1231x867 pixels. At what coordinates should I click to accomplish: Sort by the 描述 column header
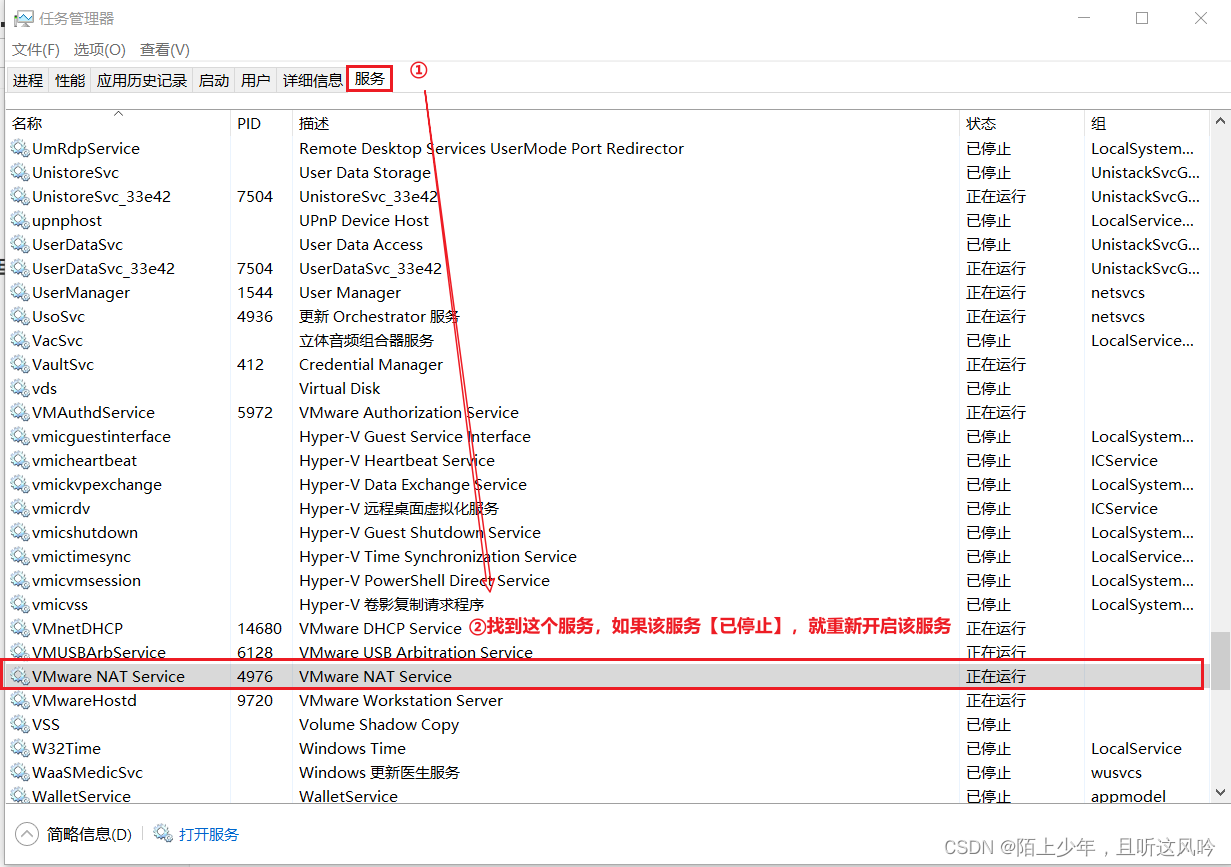click(626, 123)
